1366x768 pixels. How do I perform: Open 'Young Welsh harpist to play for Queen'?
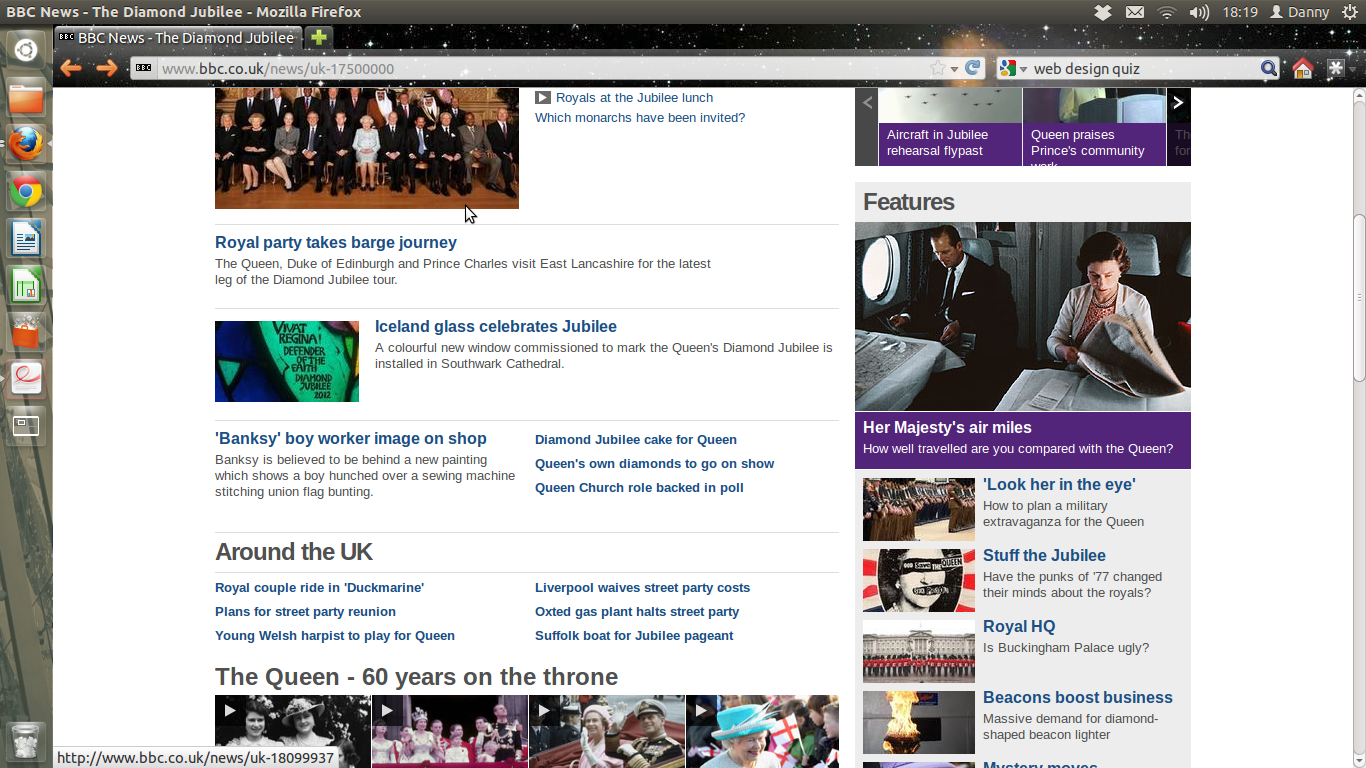[x=335, y=635]
